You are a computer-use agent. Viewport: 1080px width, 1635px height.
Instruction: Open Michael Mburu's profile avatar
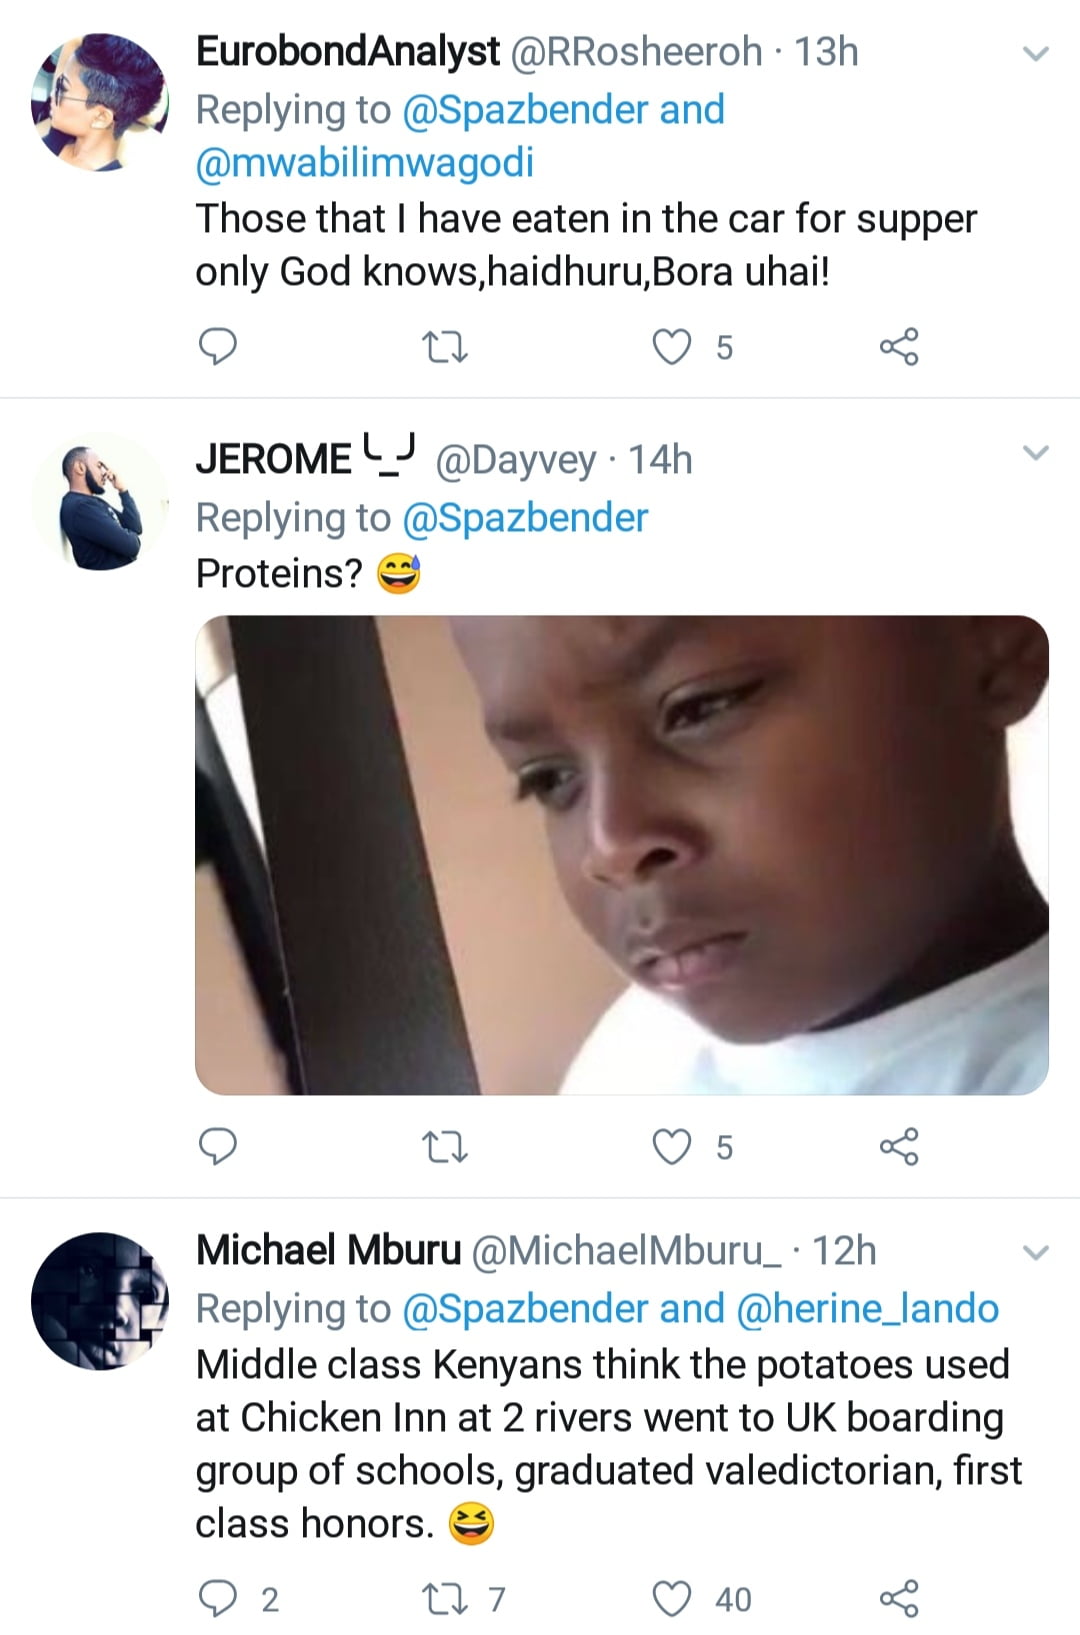pos(99,1300)
